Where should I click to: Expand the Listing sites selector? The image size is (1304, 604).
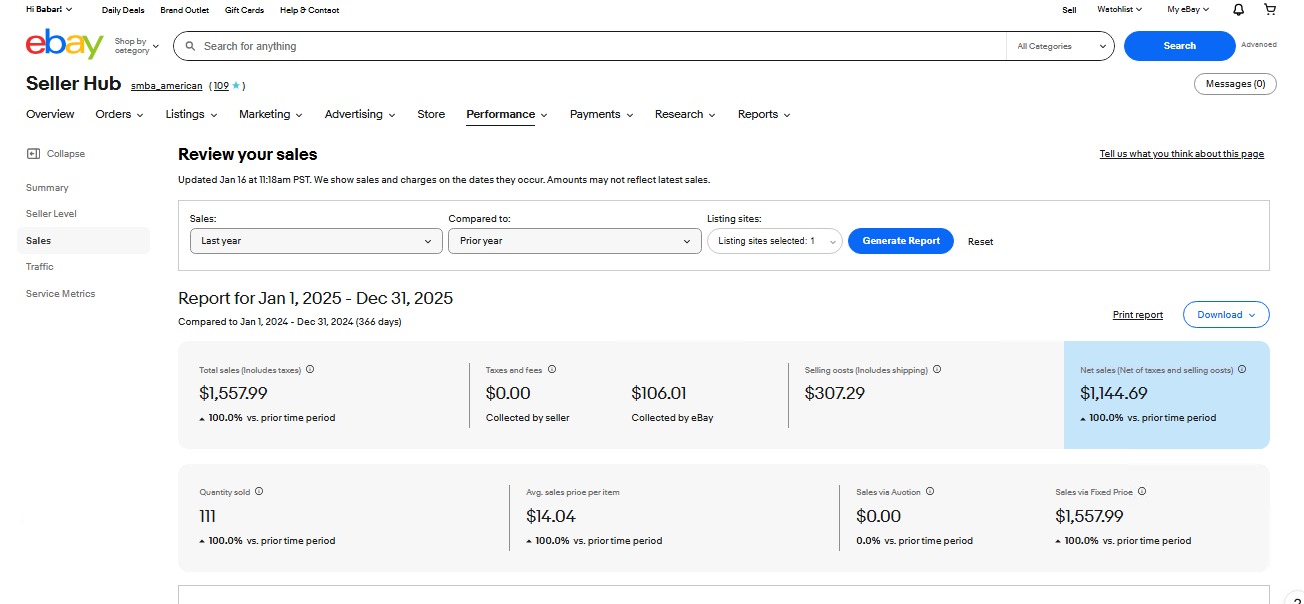click(x=774, y=241)
